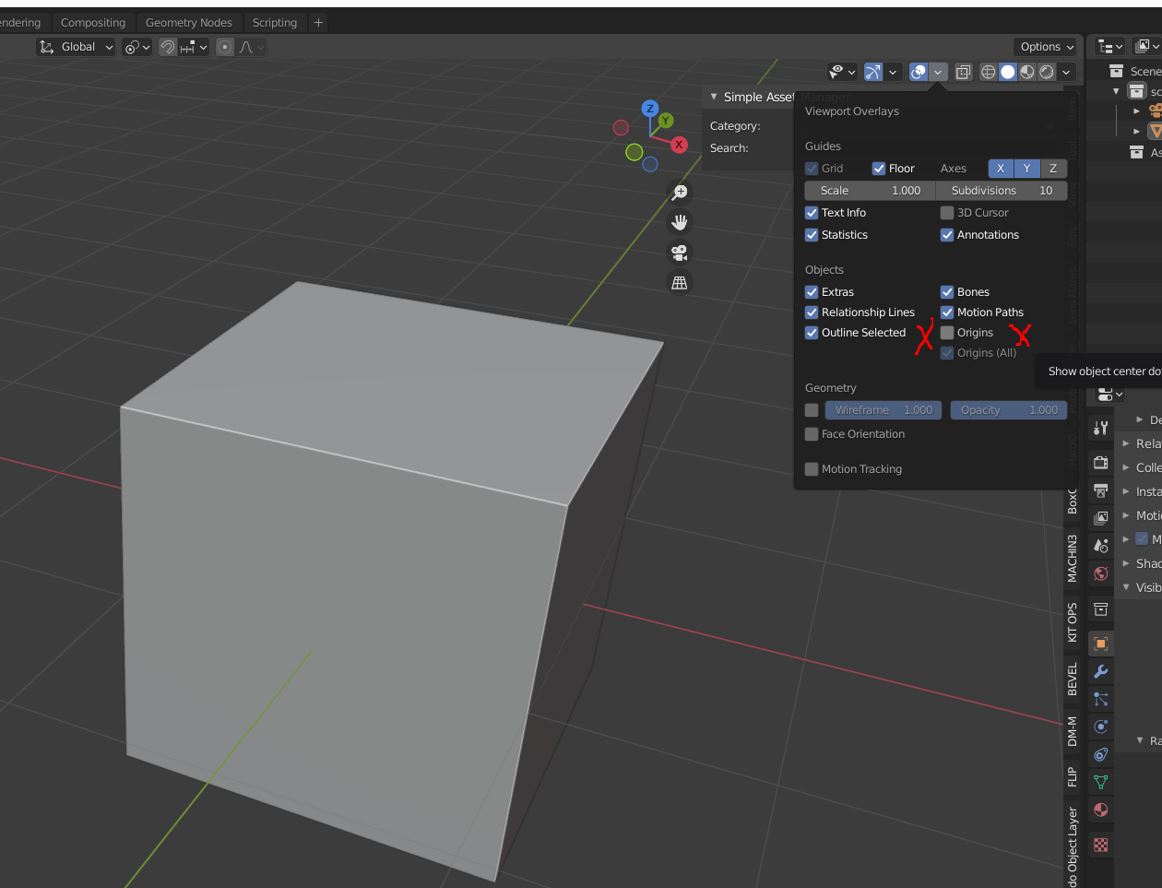Open the shading mode dropdown arrow
Image resolution: width=1162 pixels, height=888 pixels.
coord(1066,71)
